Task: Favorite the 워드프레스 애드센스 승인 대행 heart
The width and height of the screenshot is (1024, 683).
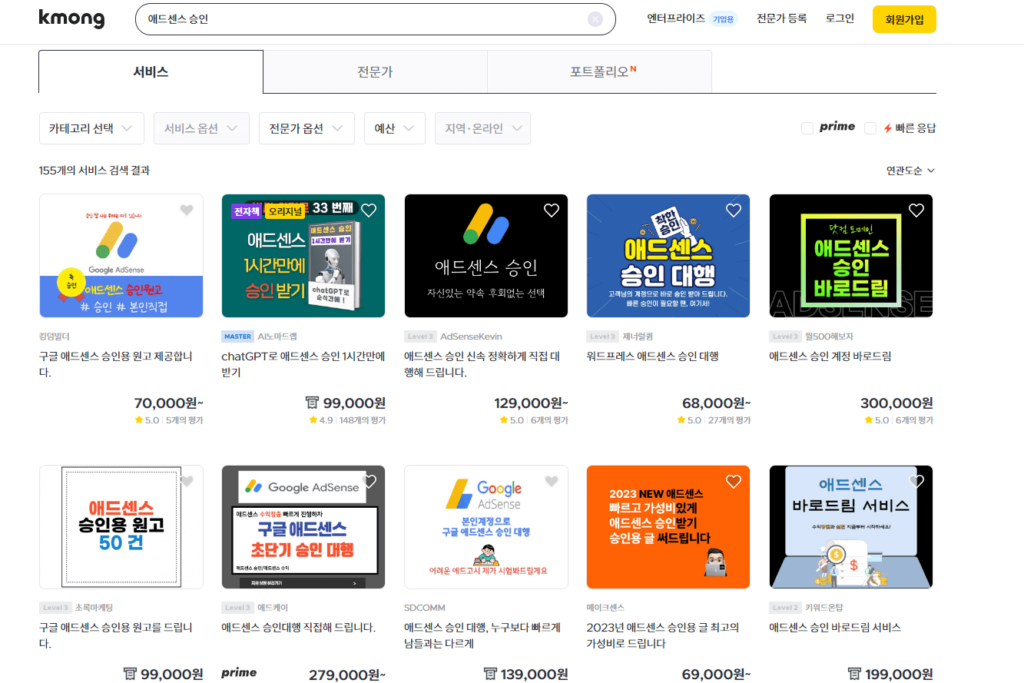Action: click(733, 210)
